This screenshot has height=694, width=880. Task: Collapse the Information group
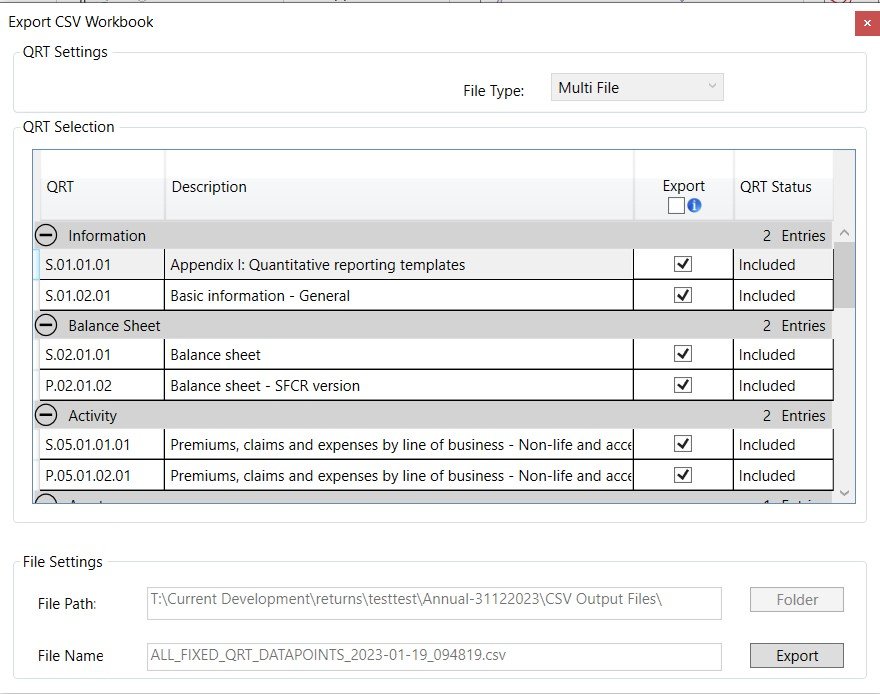46,235
